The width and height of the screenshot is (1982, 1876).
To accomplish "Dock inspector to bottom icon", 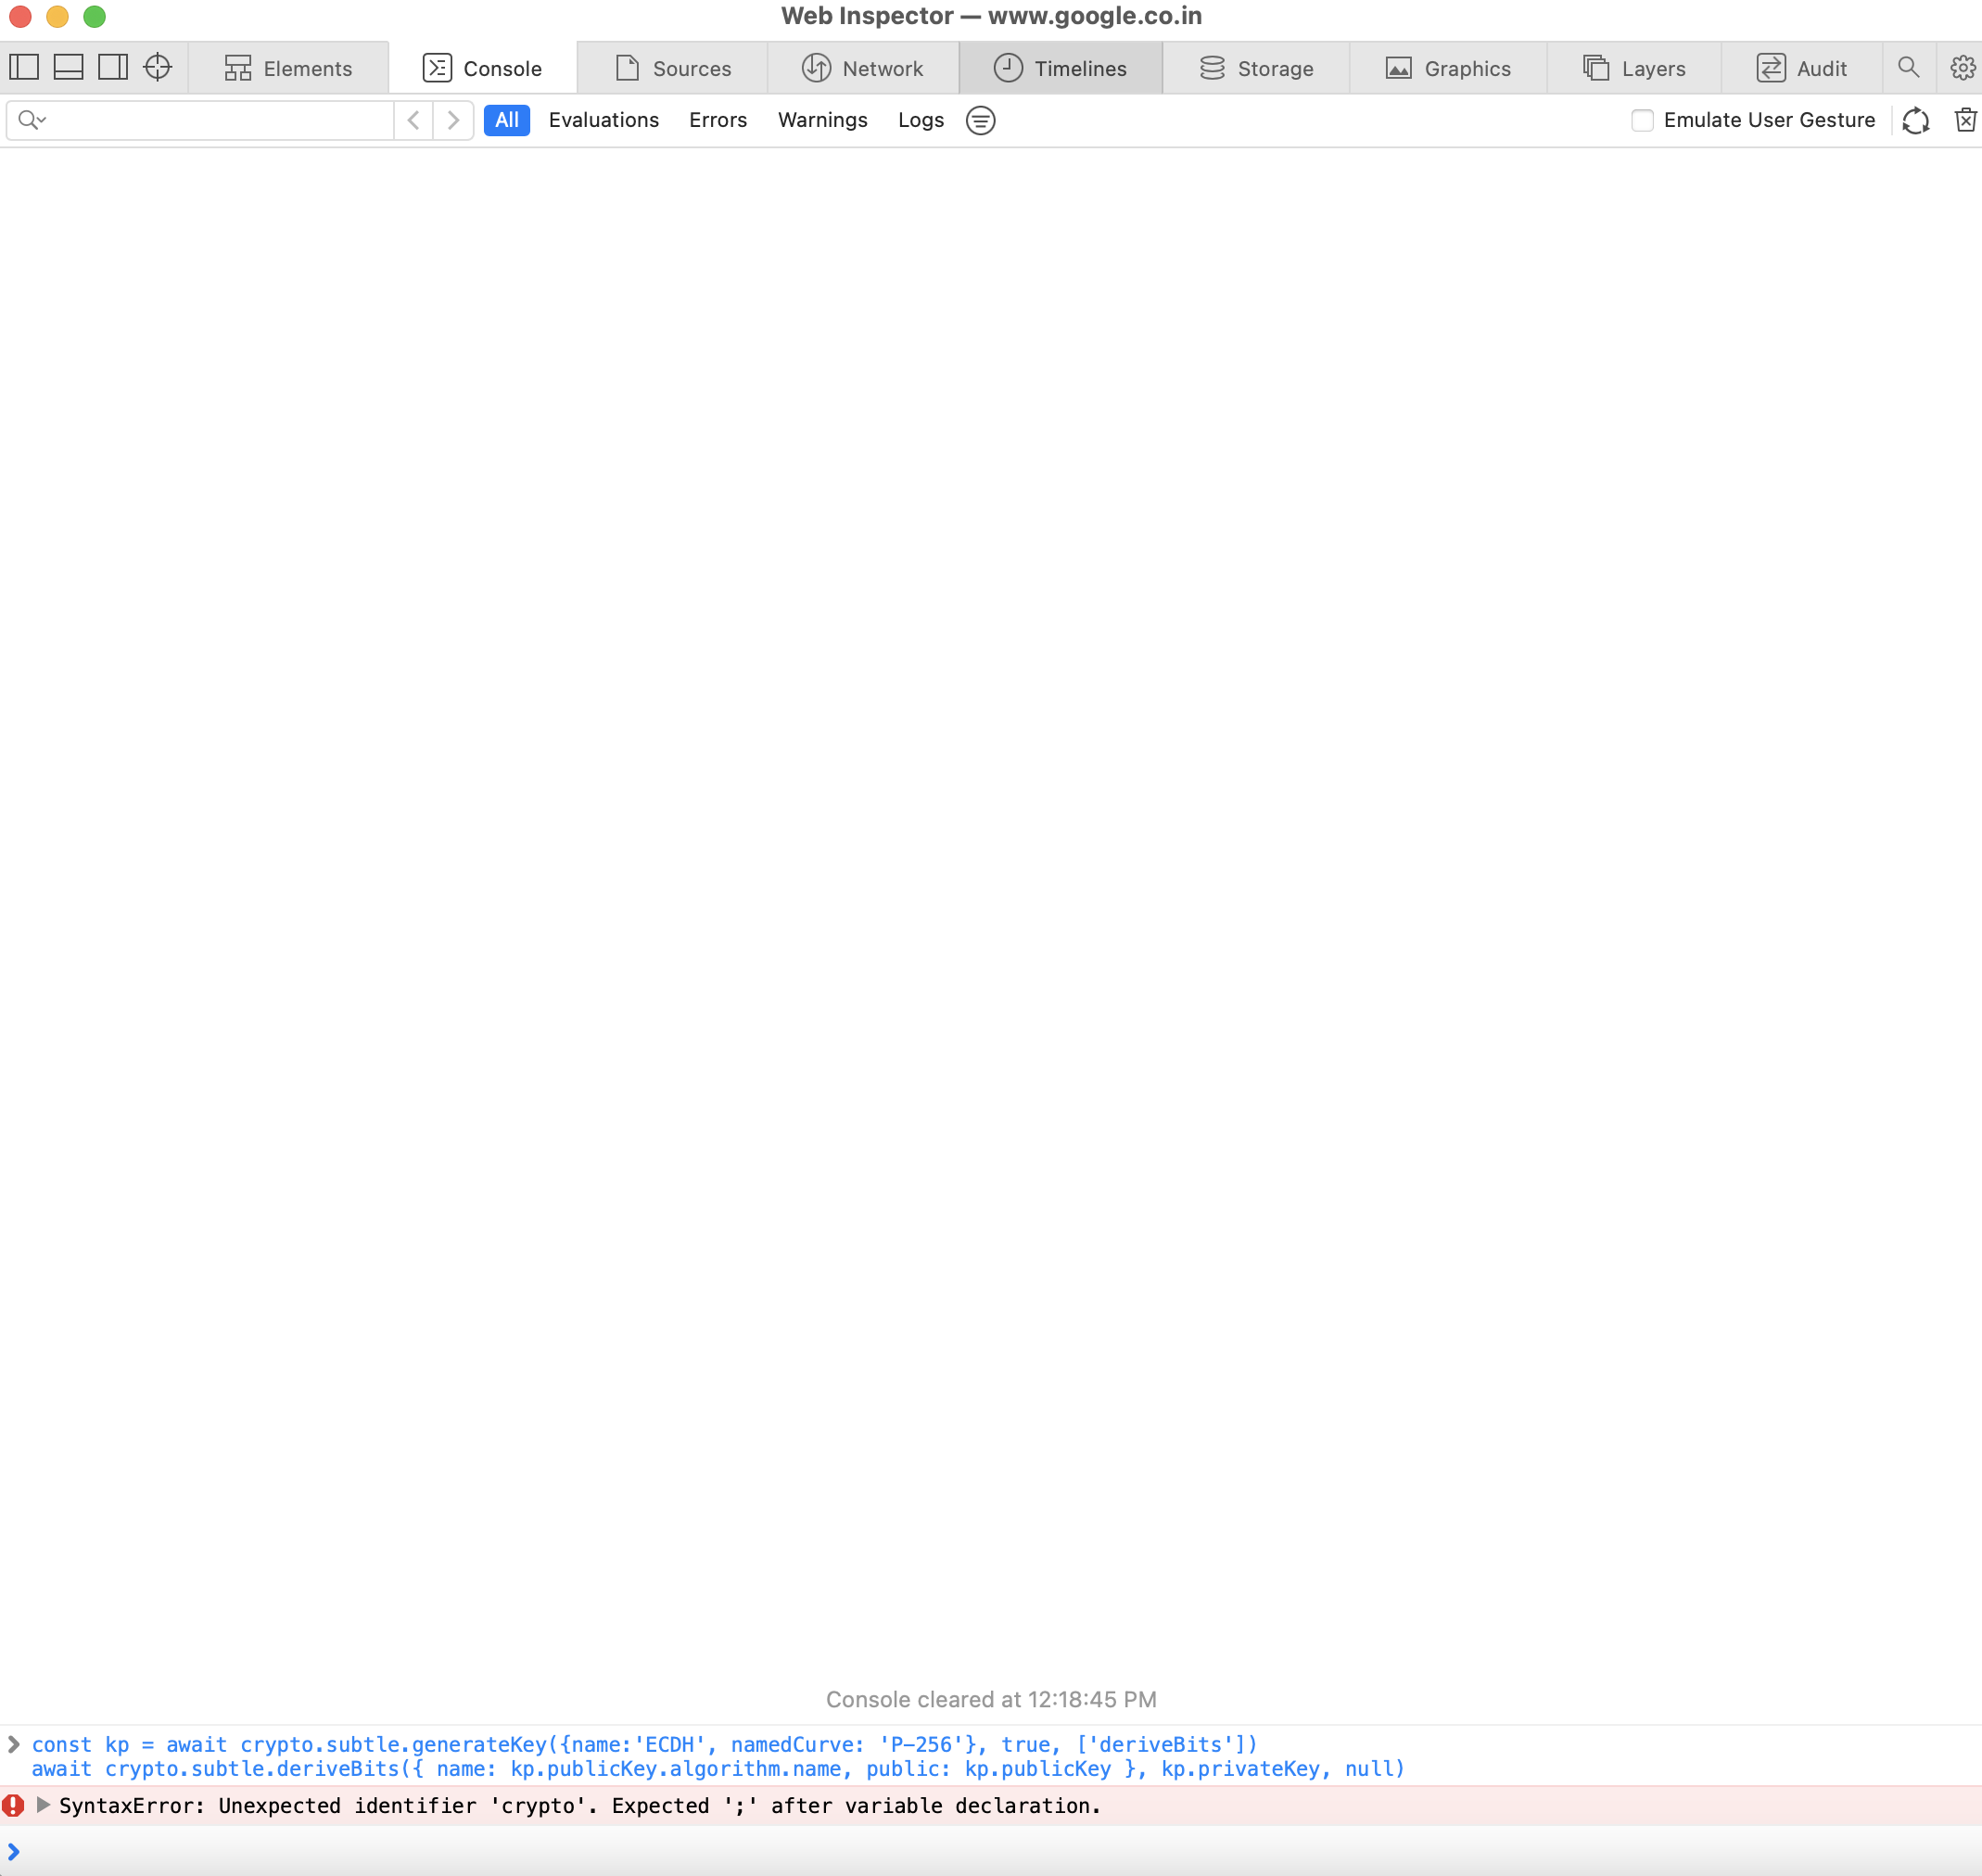I will (x=68, y=67).
